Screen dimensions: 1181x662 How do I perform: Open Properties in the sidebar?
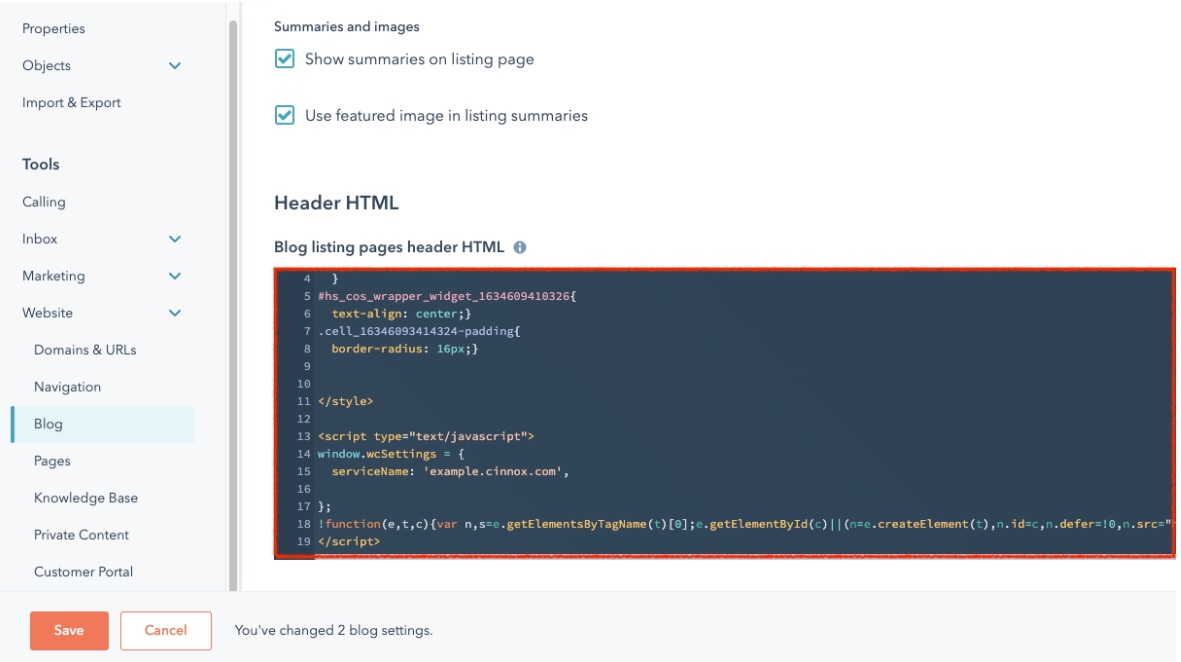coord(53,29)
